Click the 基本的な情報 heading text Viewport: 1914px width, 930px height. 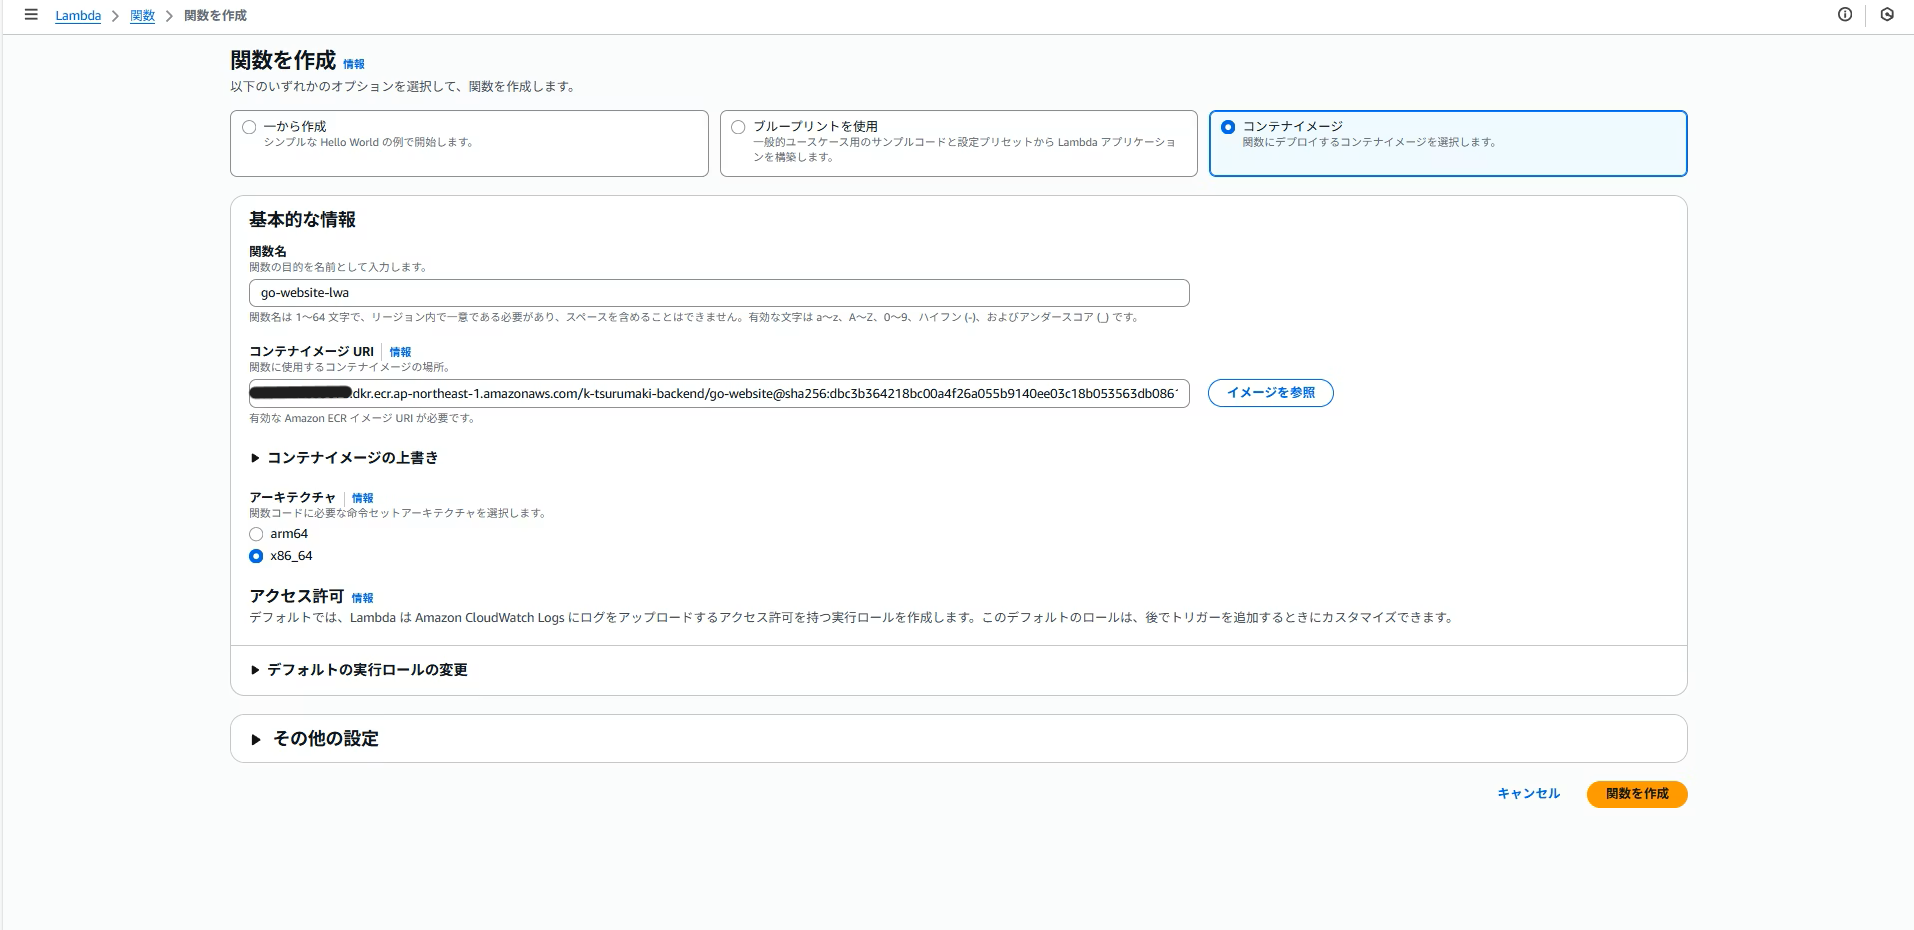point(302,220)
